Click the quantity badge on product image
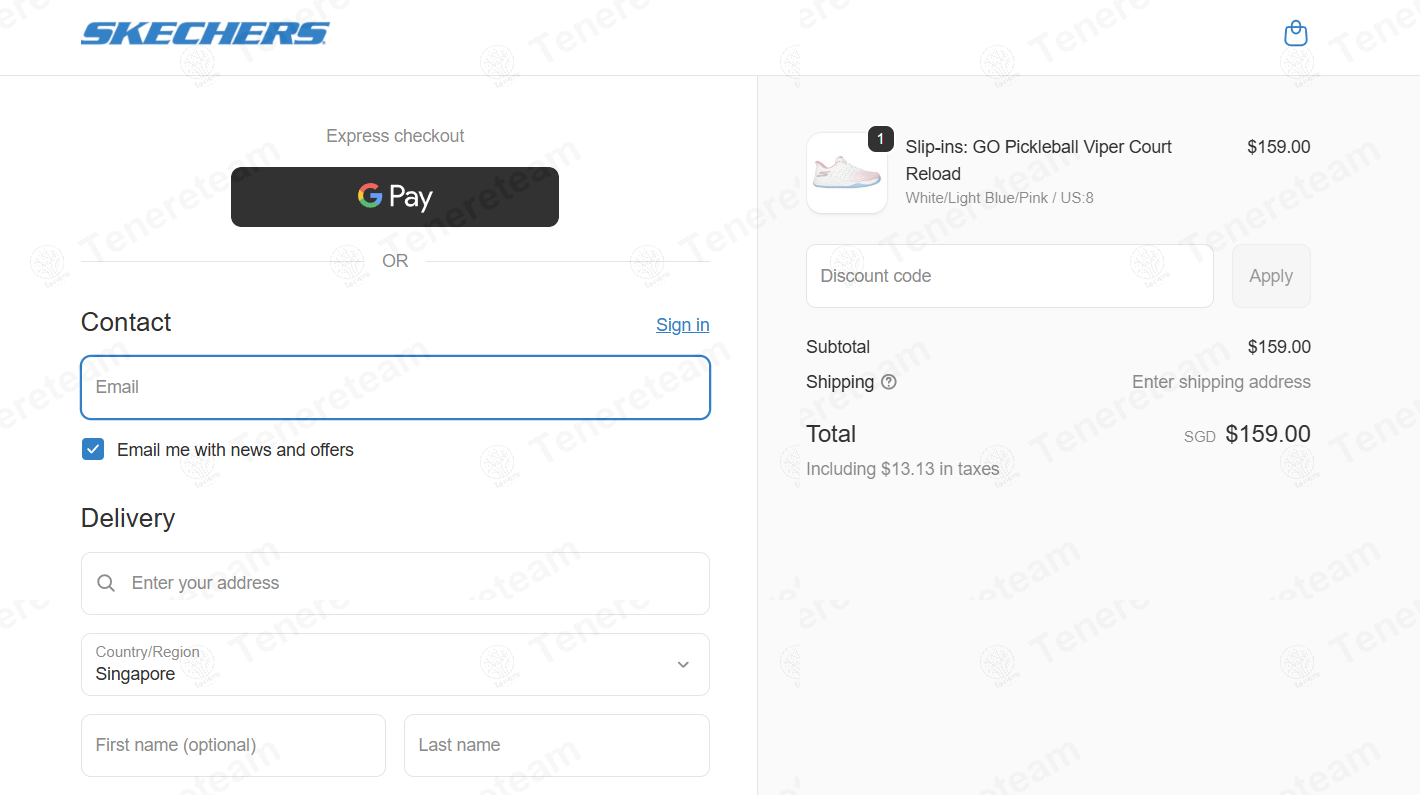Image resolution: width=1420 pixels, height=795 pixels. tap(880, 139)
